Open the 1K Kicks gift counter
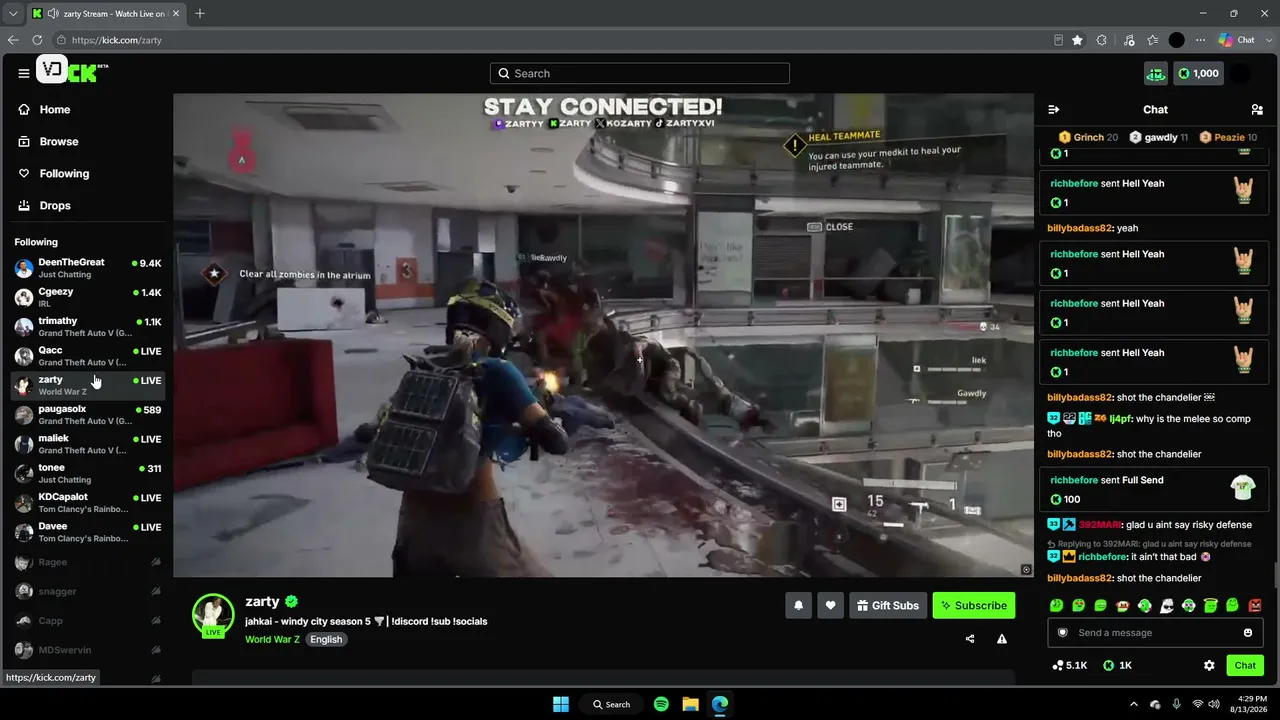 [x=1118, y=665]
